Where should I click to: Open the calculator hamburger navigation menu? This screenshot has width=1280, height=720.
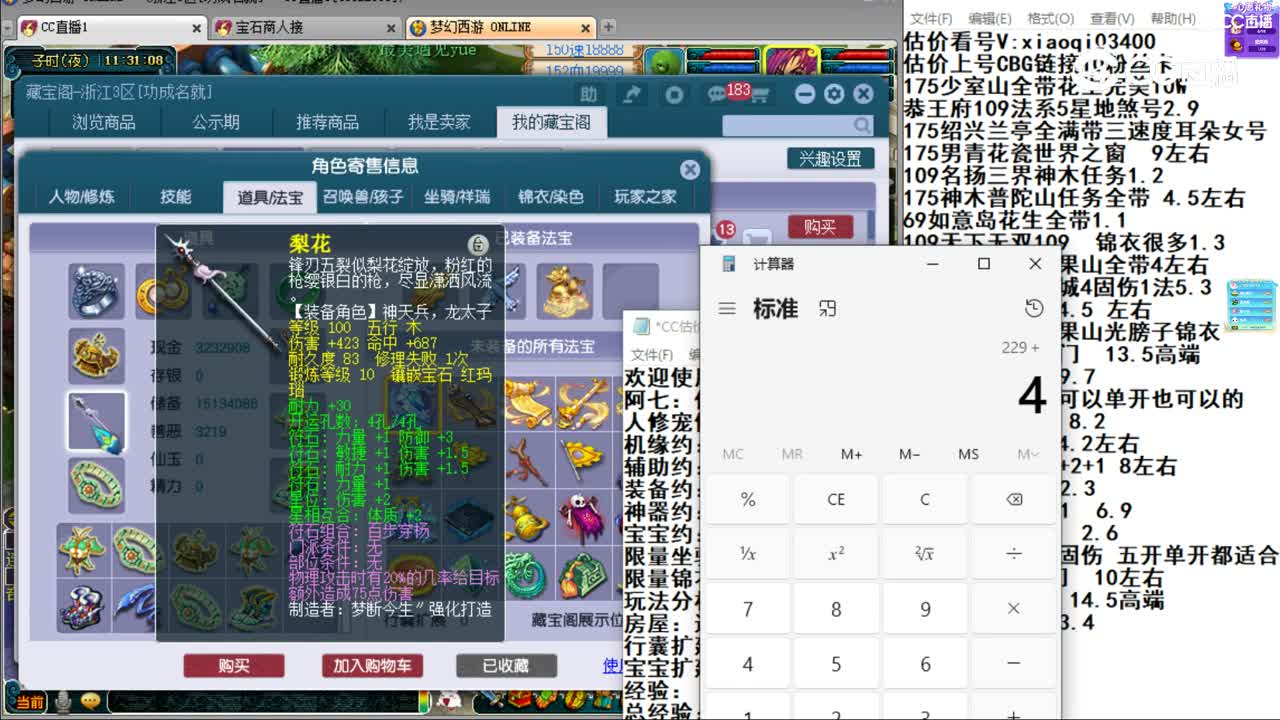(727, 308)
